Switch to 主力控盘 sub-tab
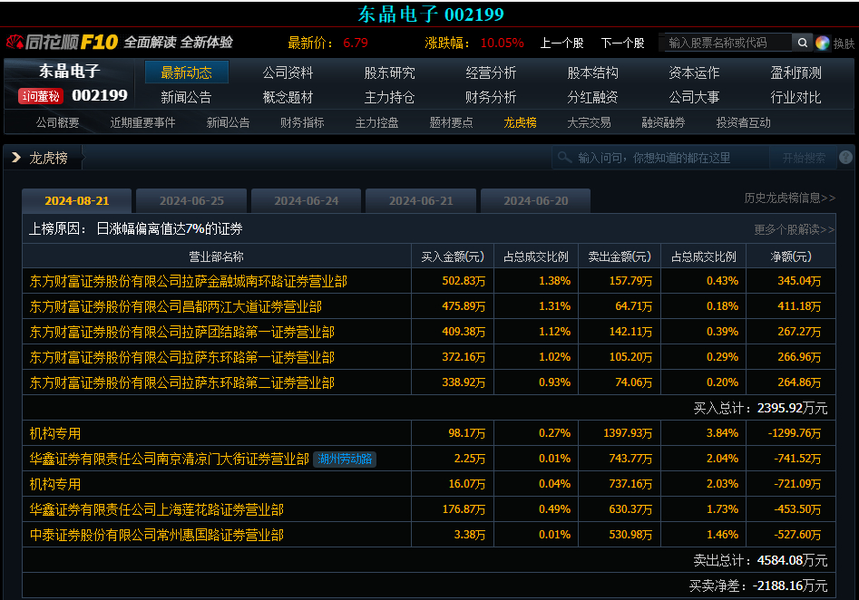Image resolution: width=859 pixels, height=600 pixels. pos(377,123)
